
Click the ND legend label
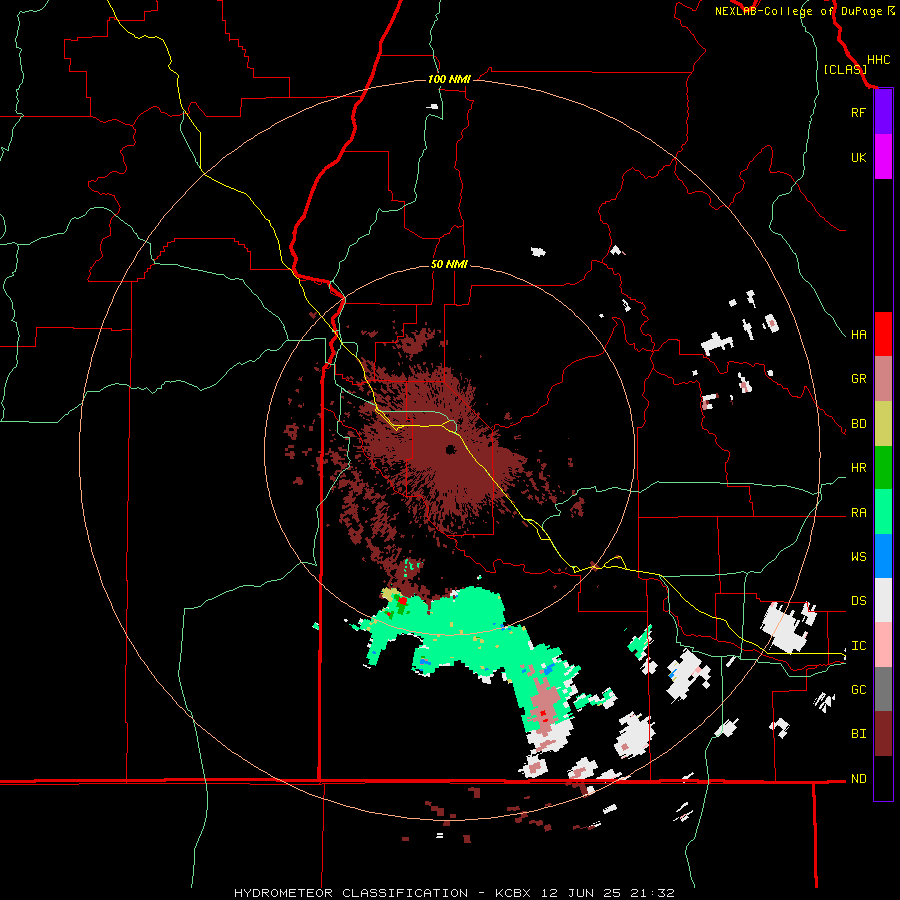click(858, 778)
